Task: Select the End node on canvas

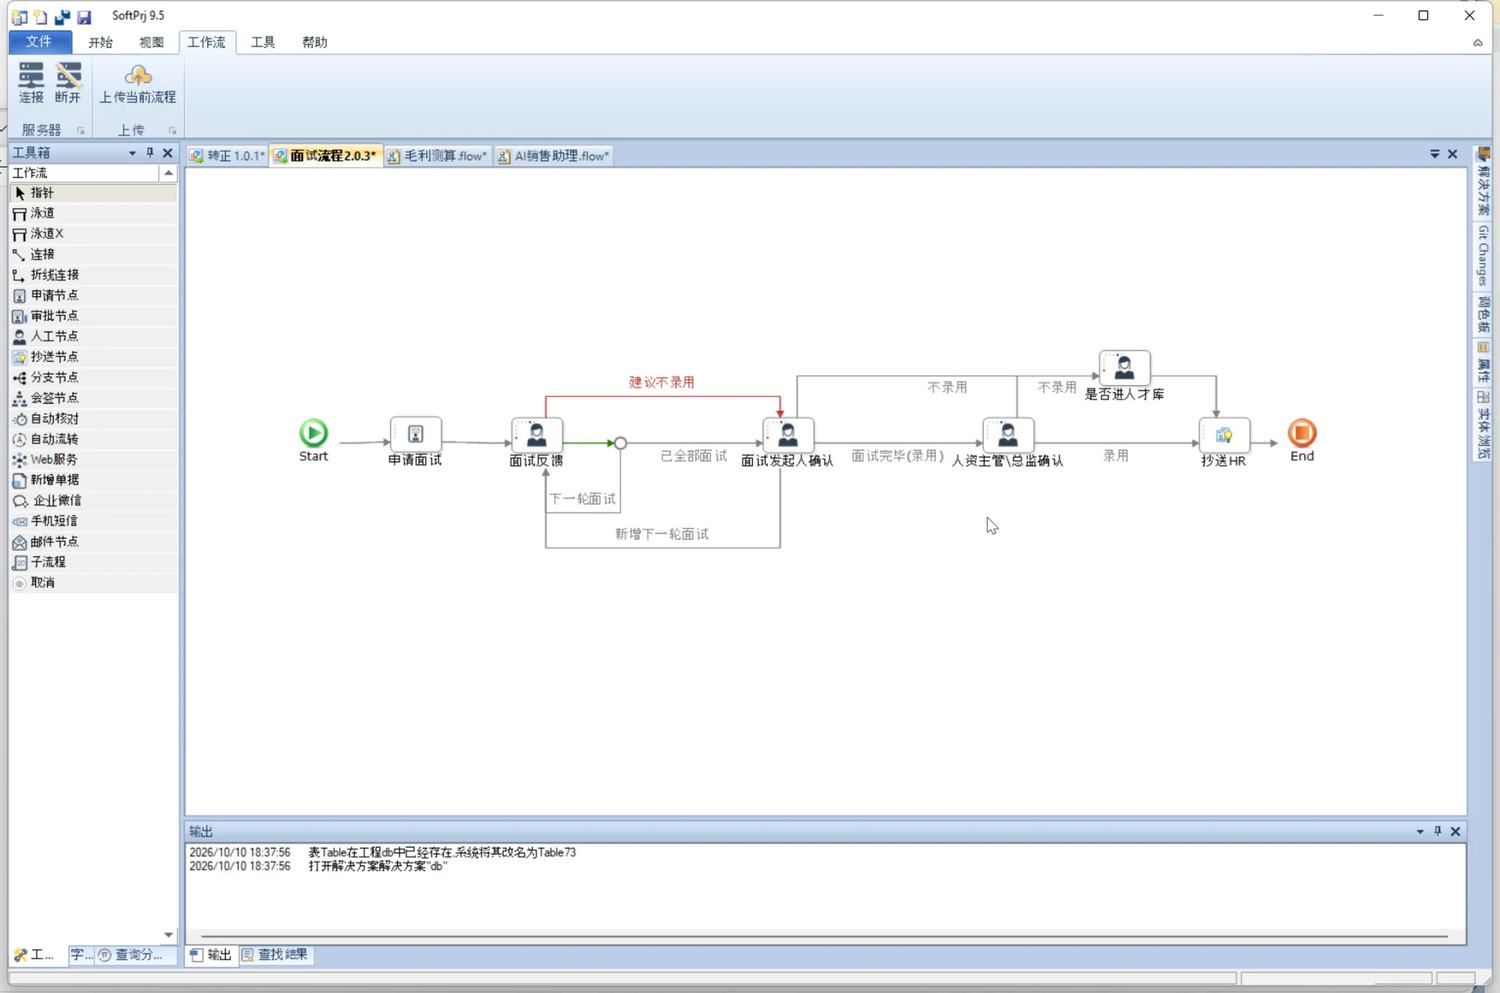Action: [x=1302, y=433]
